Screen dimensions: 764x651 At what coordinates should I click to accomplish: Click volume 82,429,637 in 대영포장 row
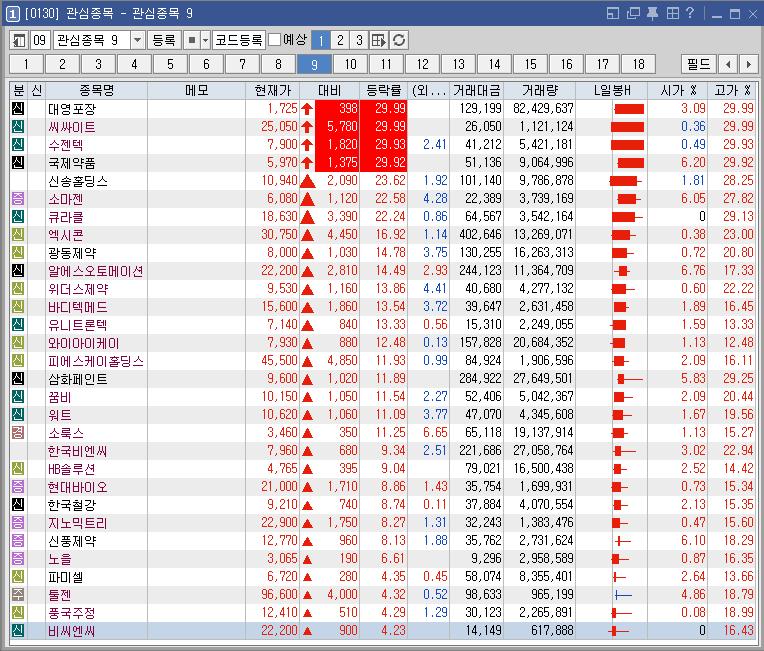pos(543,108)
